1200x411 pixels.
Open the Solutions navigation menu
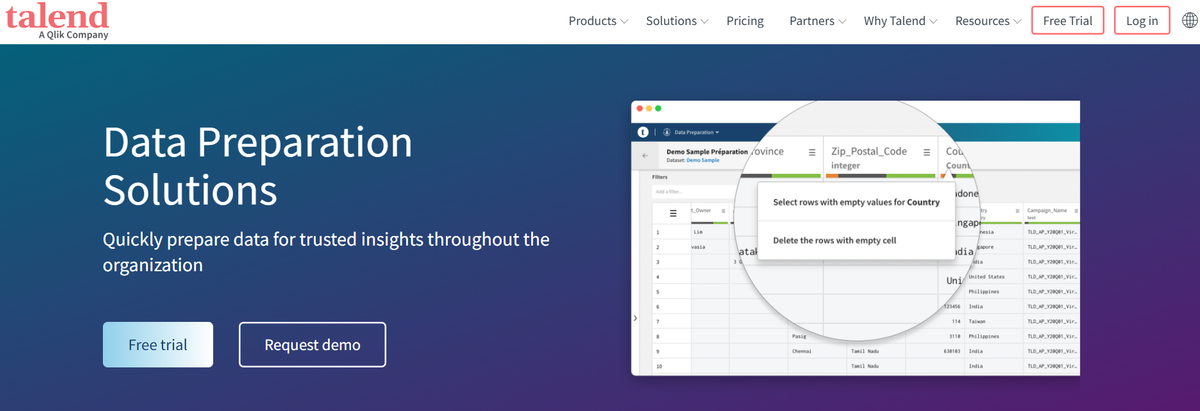click(671, 21)
